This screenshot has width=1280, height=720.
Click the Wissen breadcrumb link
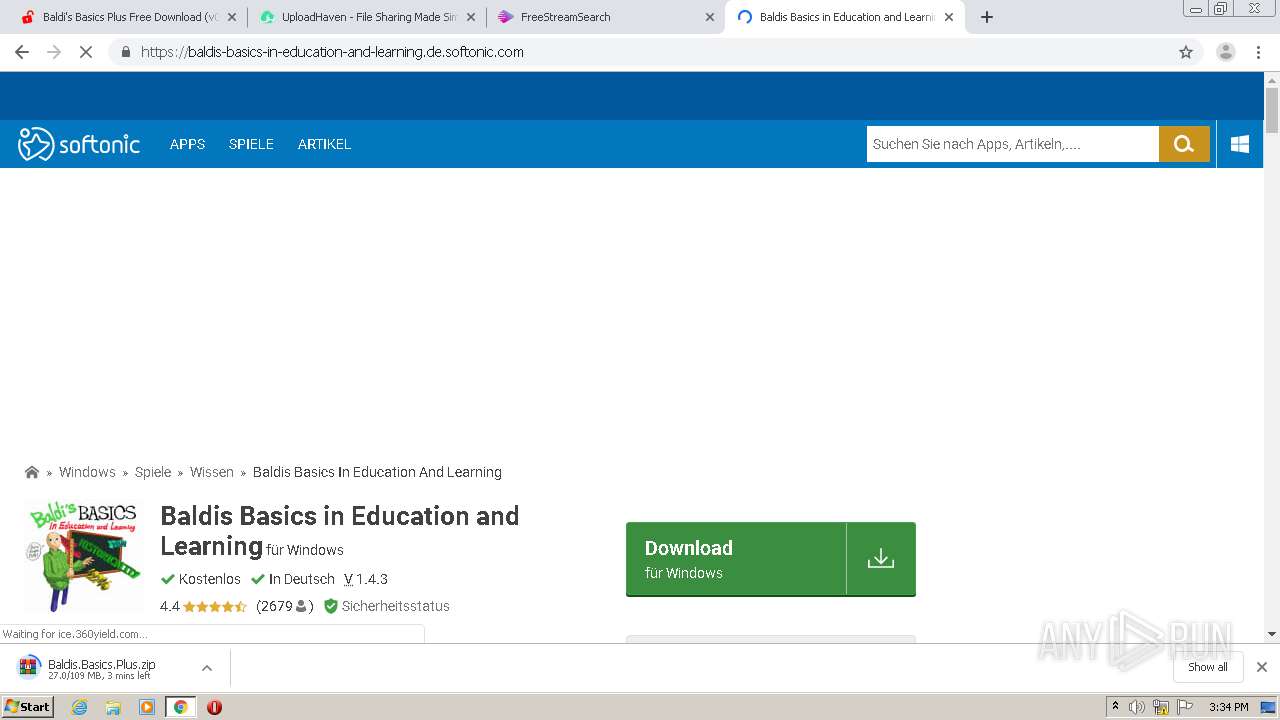tap(212, 472)
